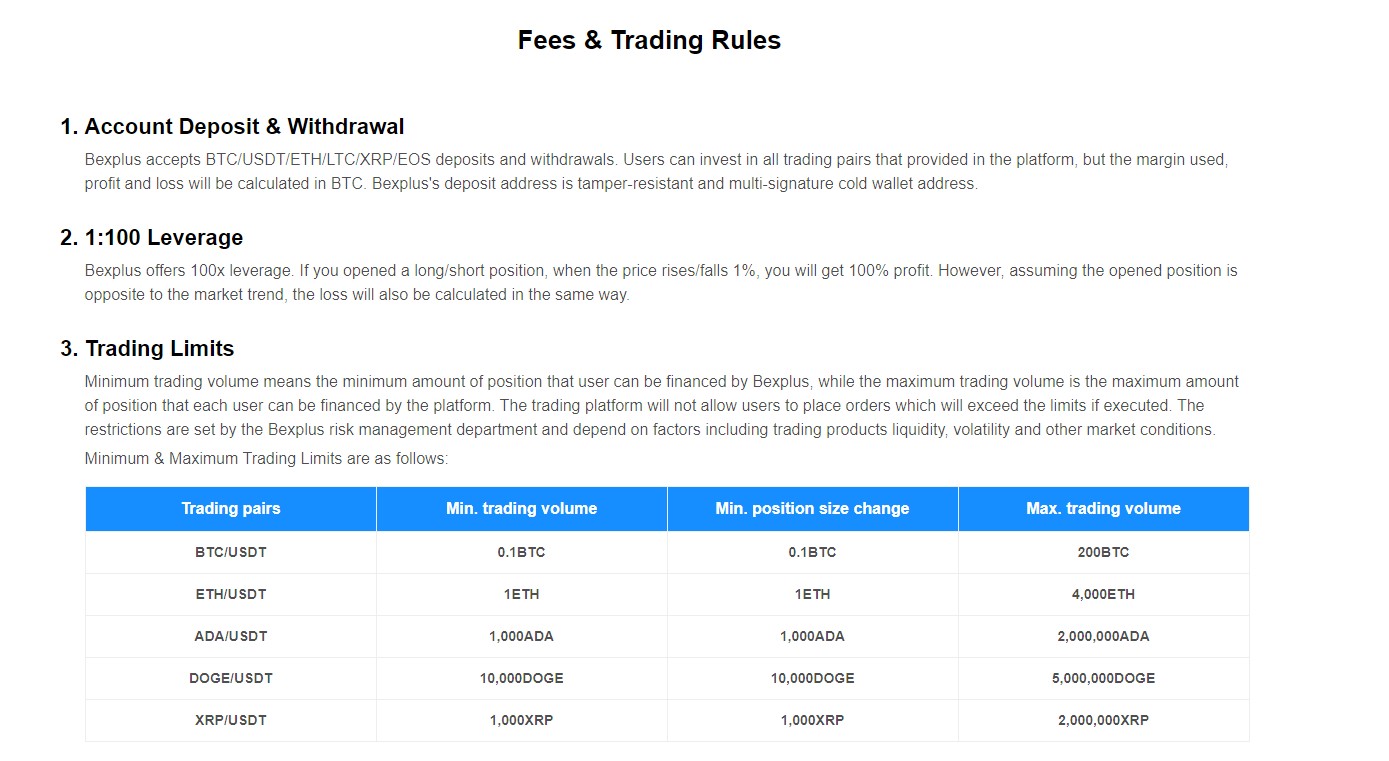Click the 1,000ADA min position size cell

pyautogui.click(x=813, y=636)
